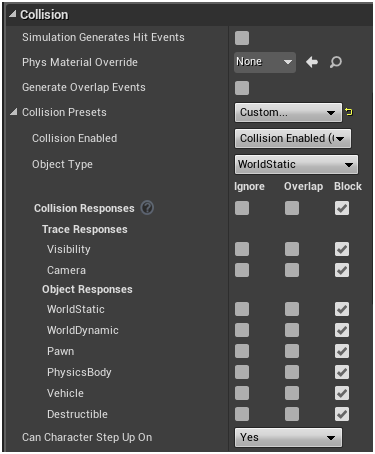Toggle Pawn Block checkbox
This screenshot has width=375, height=454.
342,351
